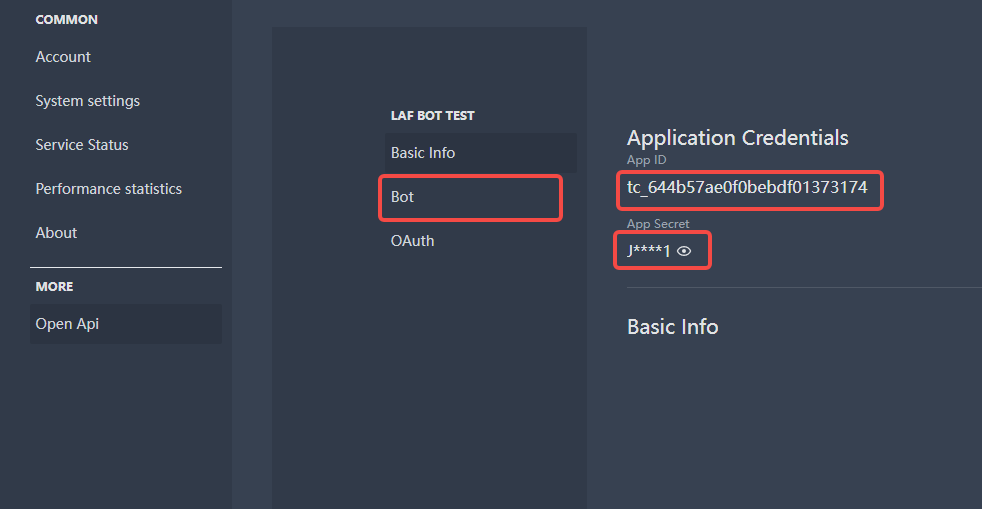This screenshot has height=509, width=982.
Task: Open Service Status page
Action: pyautogui.click(x=82, y=145)
